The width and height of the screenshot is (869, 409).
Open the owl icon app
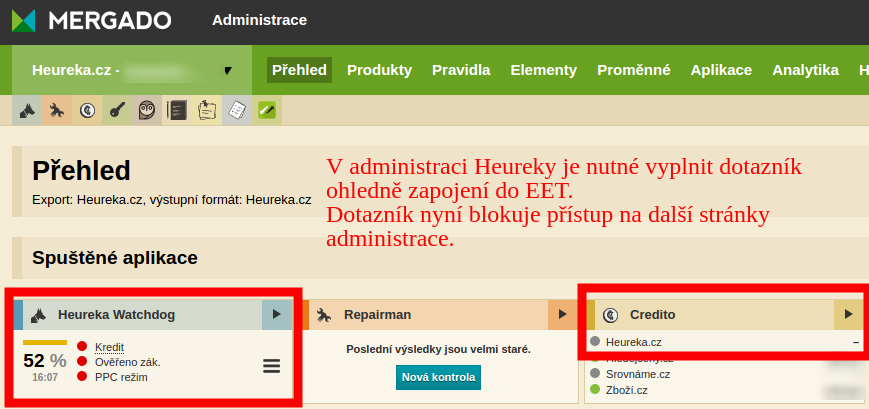tap(147, 110)
